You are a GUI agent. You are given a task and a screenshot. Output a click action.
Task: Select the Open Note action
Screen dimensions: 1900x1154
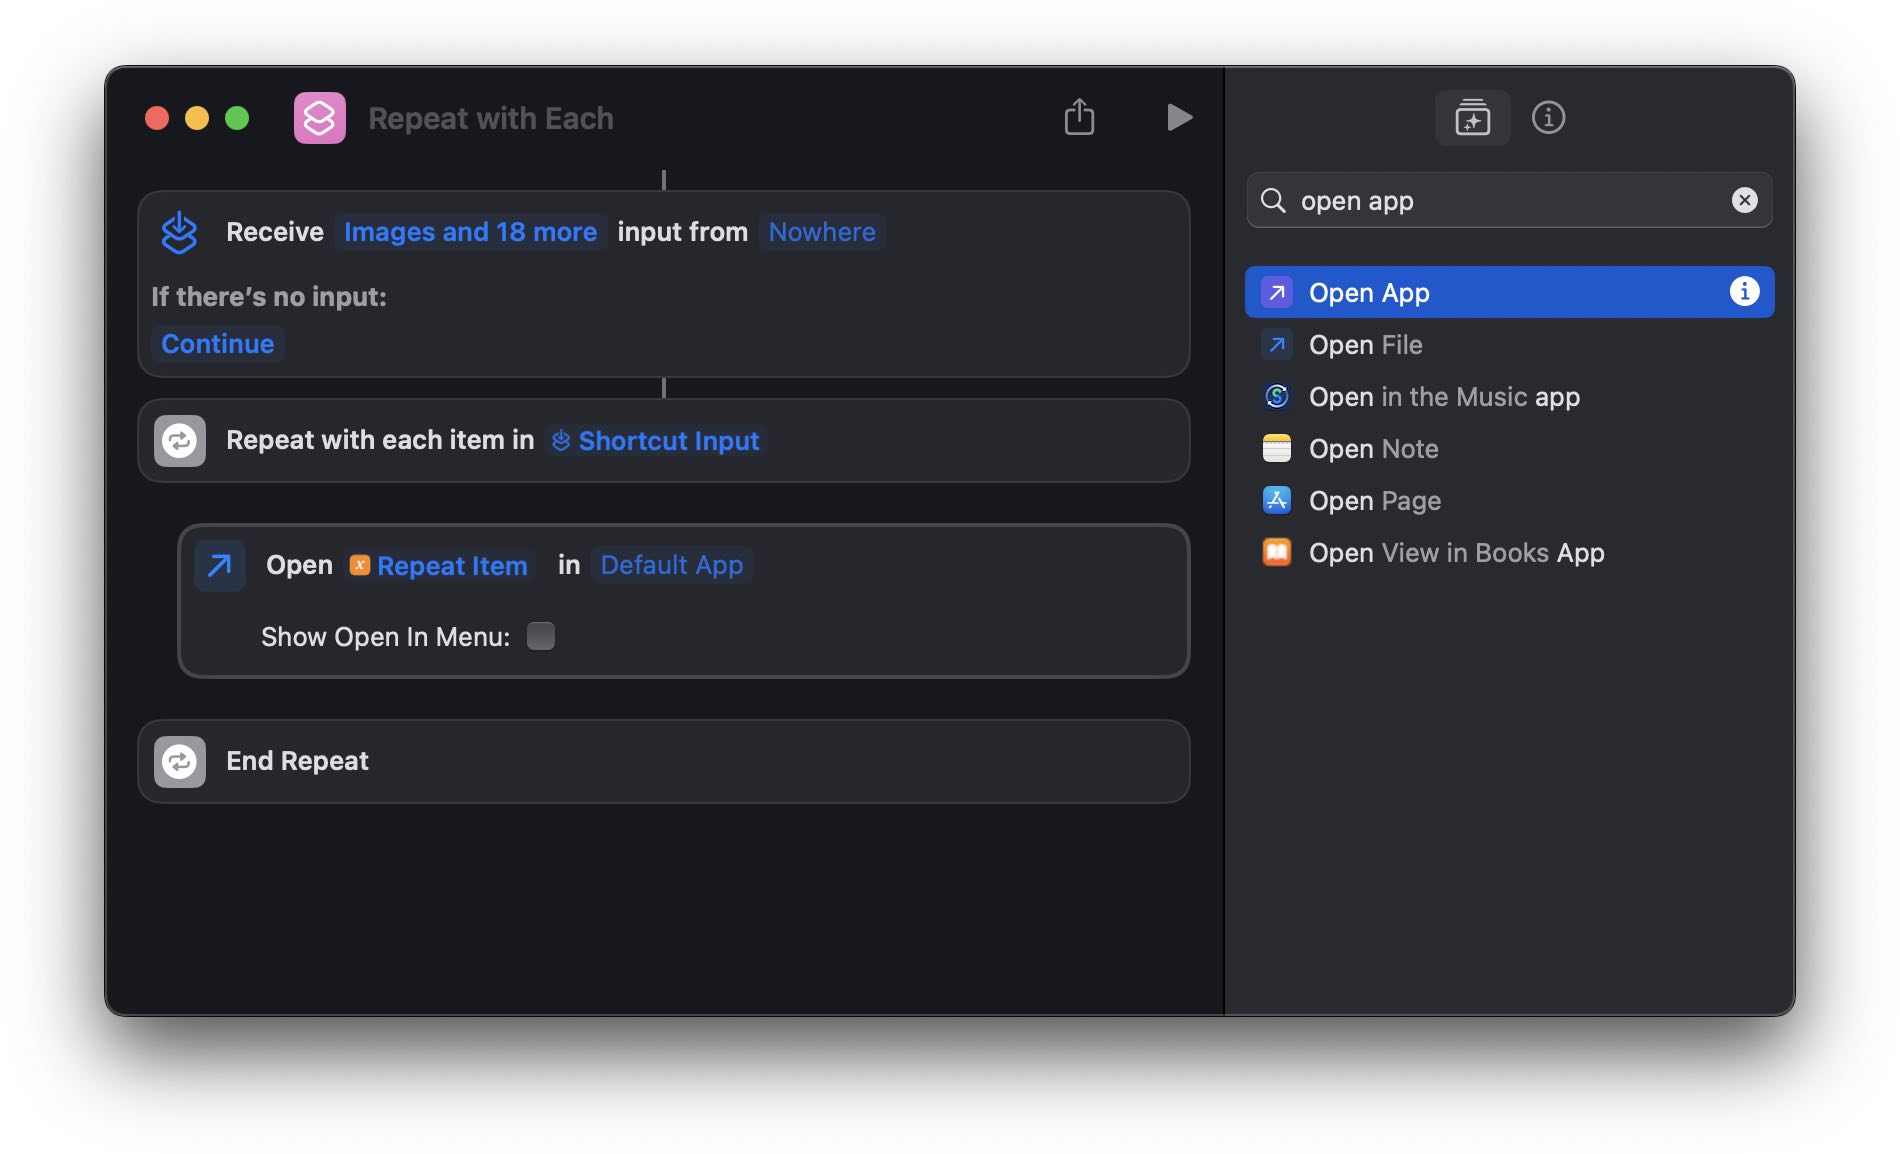[x=1509, y=448]
